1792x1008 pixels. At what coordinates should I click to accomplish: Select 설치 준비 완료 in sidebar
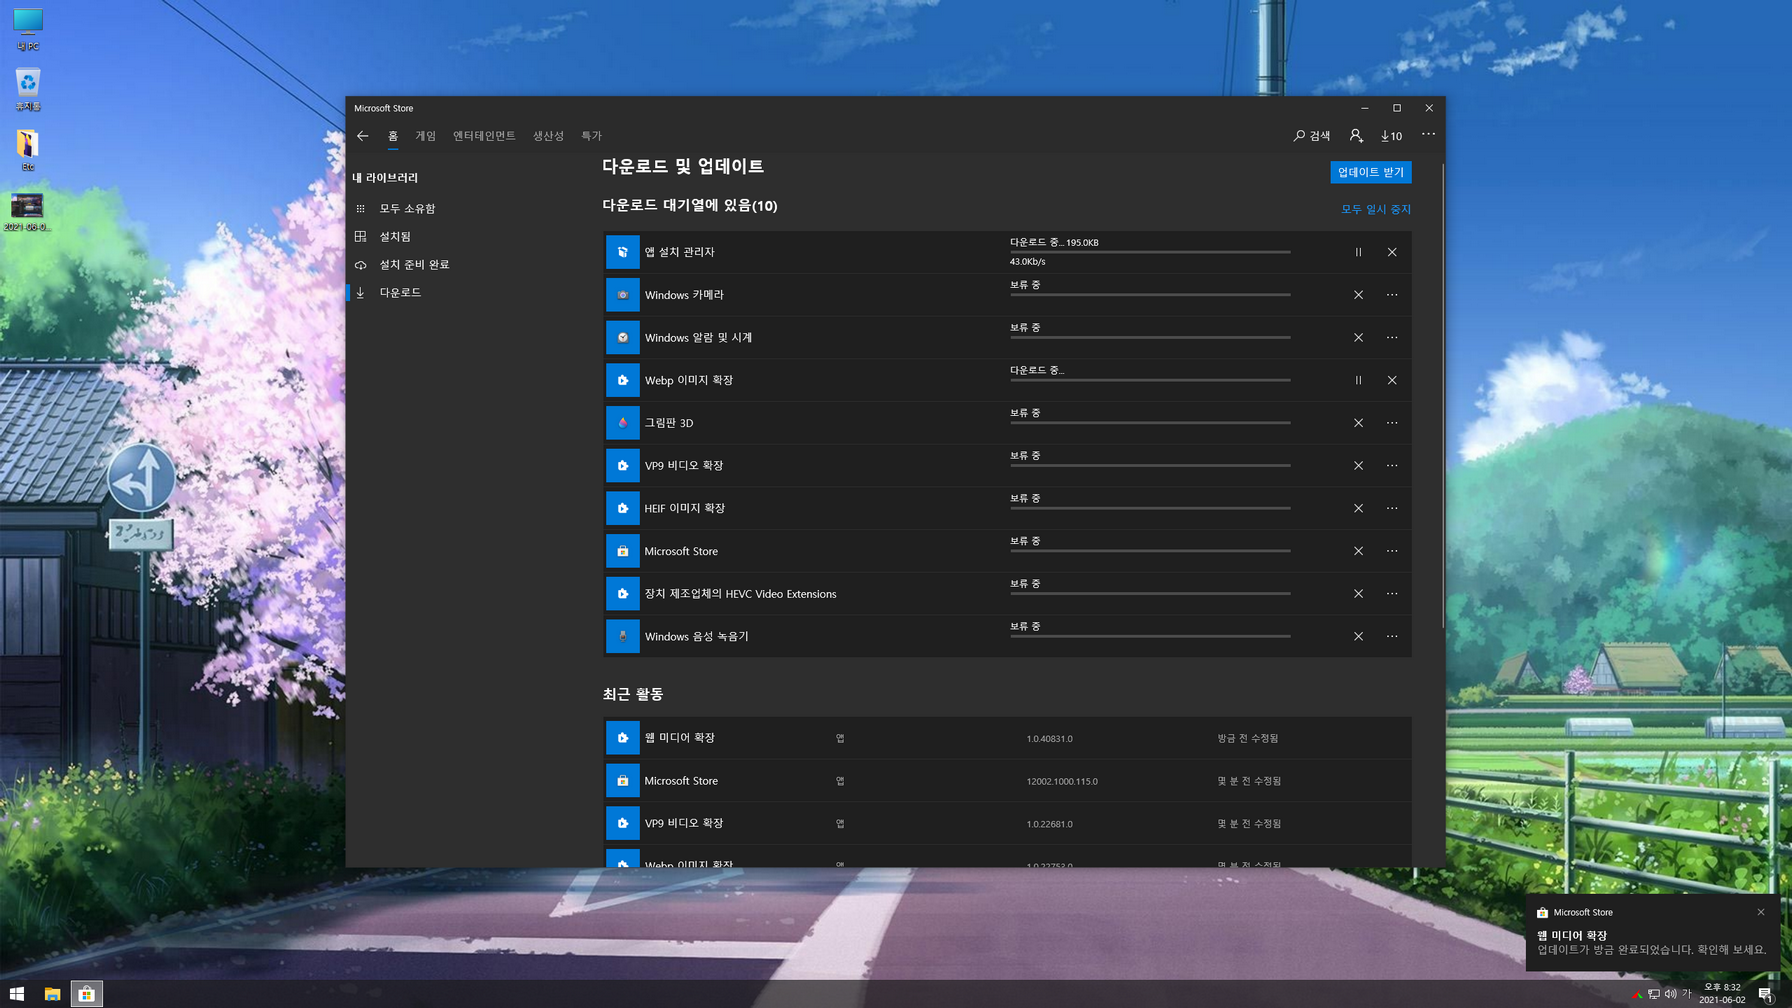pos(414,265)
